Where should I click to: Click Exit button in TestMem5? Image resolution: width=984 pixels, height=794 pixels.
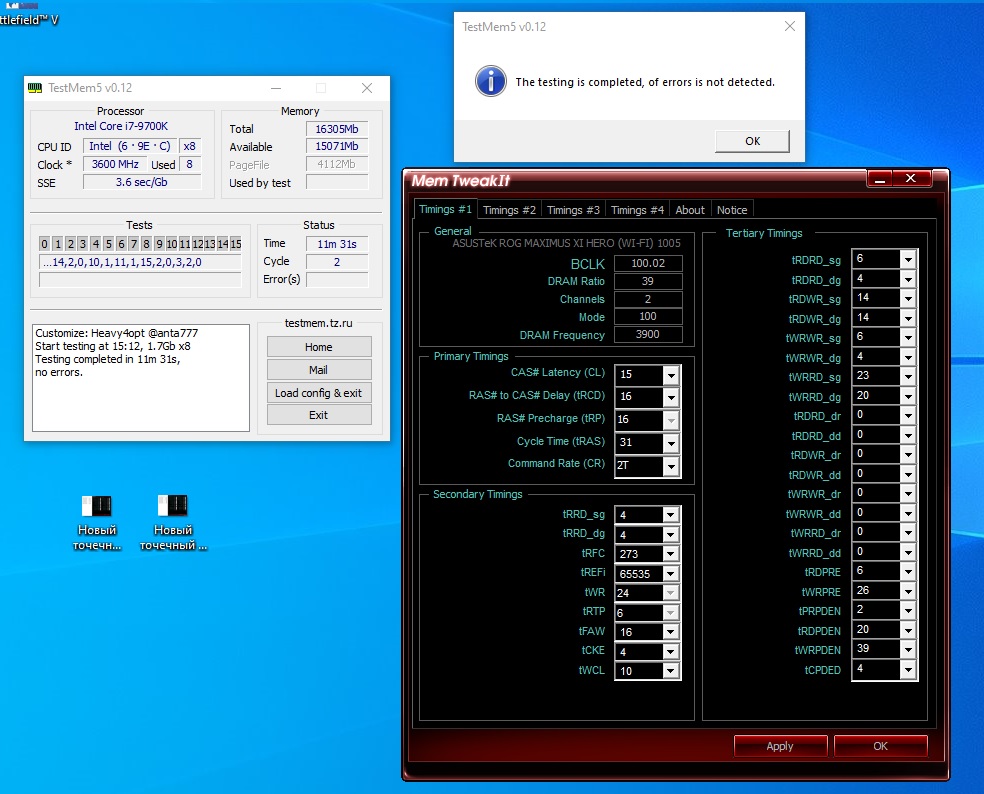click(319, 415)
